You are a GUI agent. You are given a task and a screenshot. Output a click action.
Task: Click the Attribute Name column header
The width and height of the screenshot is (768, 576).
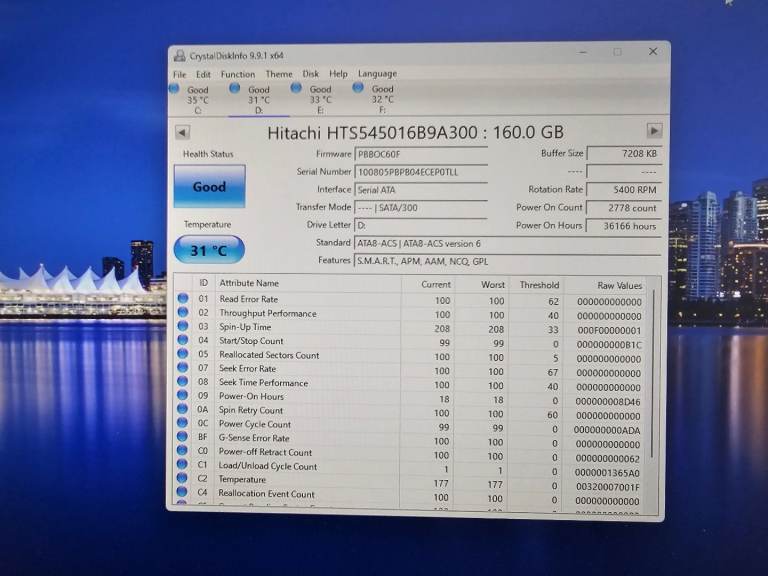[308, 283]
